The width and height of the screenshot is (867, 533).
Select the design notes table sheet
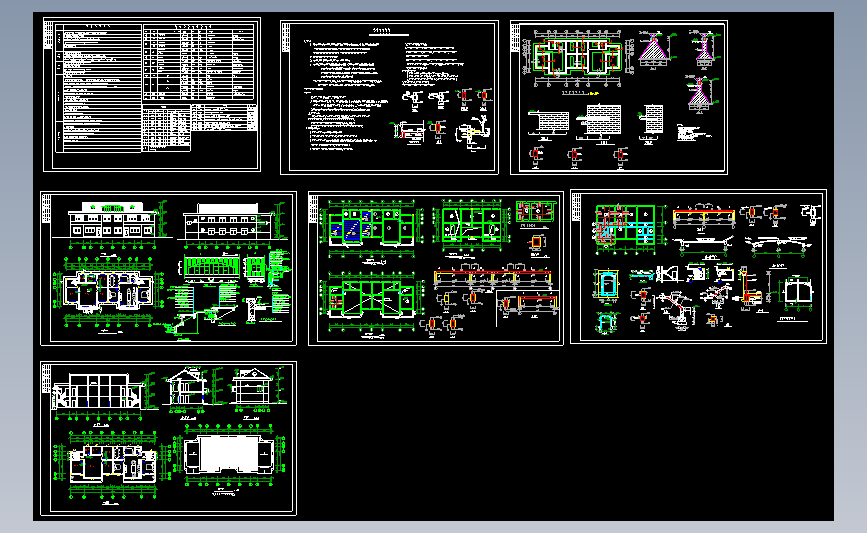tap(152, 95)
